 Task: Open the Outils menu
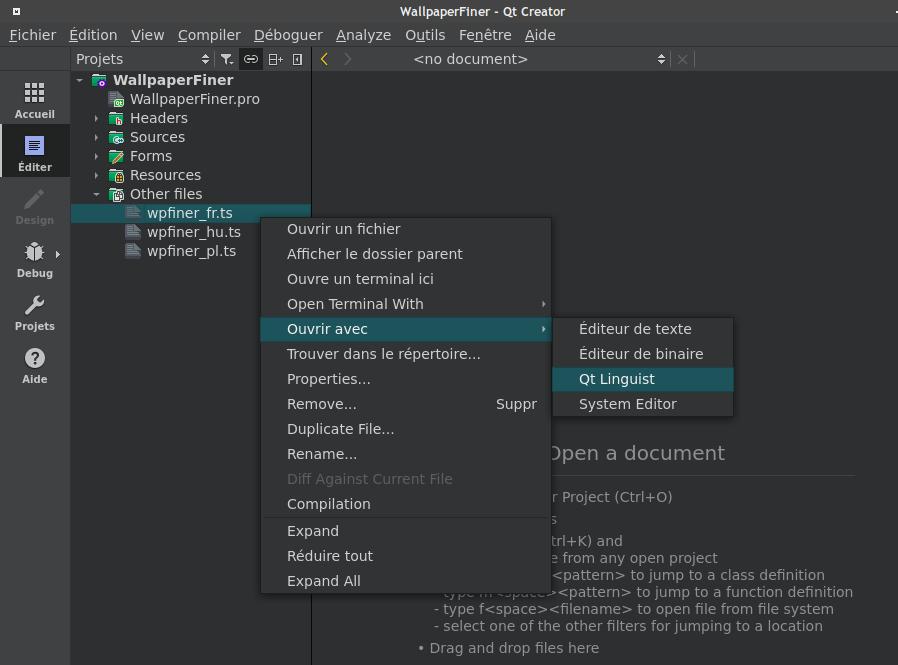click(x=425, y=35)
